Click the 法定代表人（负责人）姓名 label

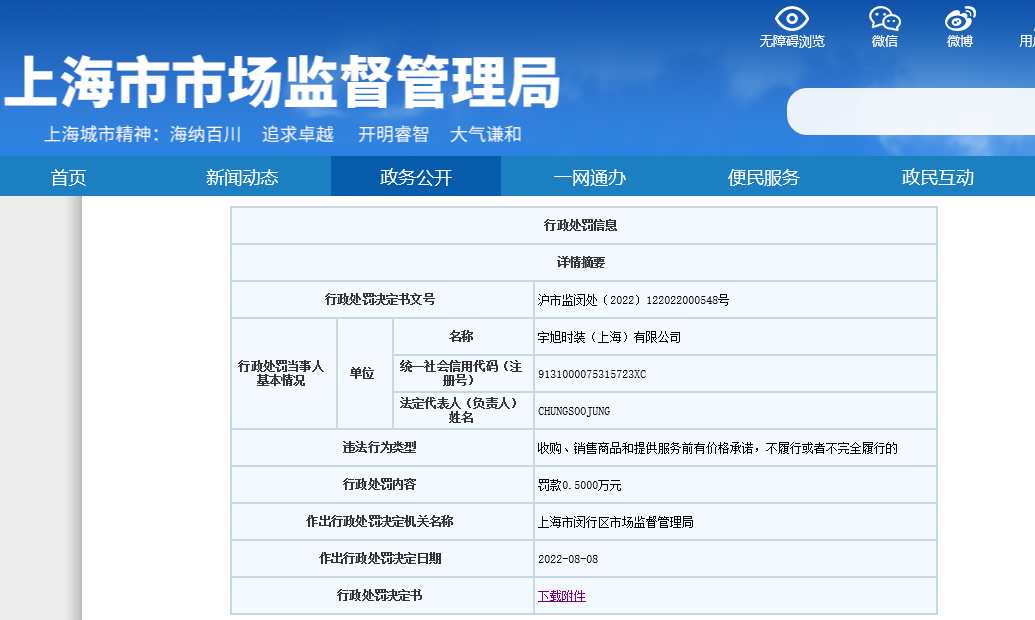461,410
